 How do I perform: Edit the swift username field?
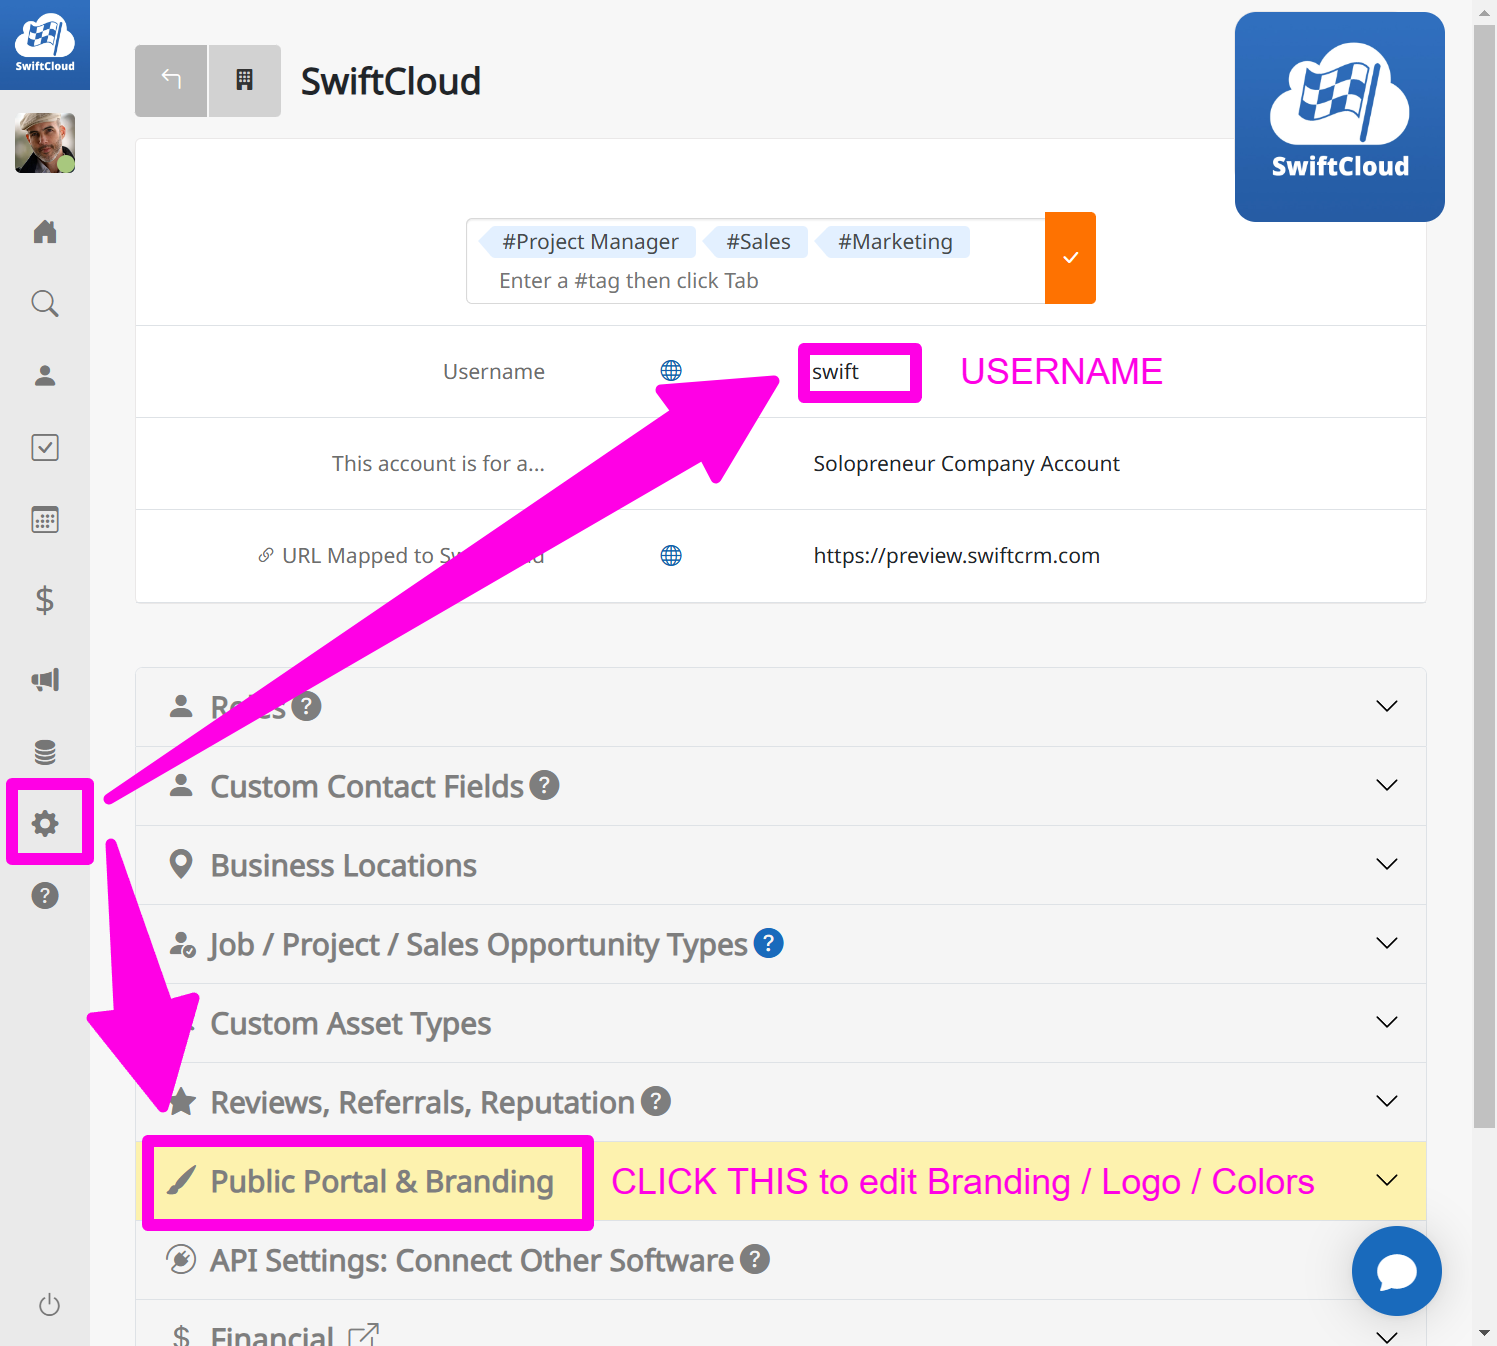point(858,371)
